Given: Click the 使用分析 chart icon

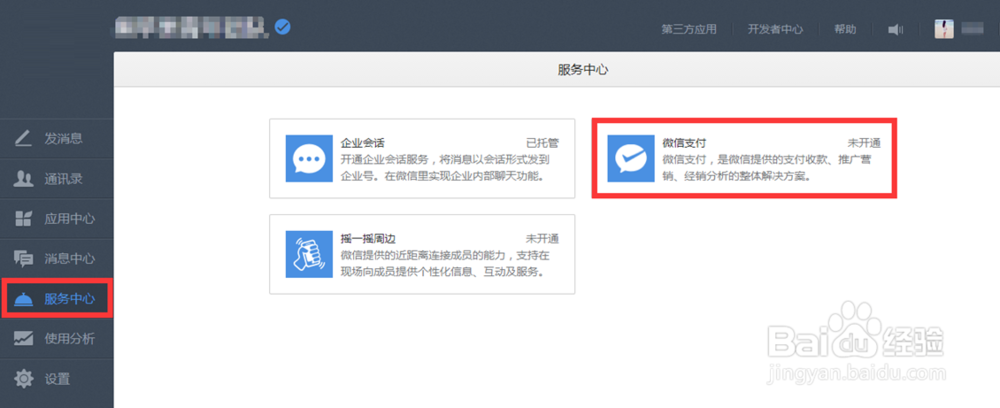Looking at the screenshot, I should tap(24, 339).
